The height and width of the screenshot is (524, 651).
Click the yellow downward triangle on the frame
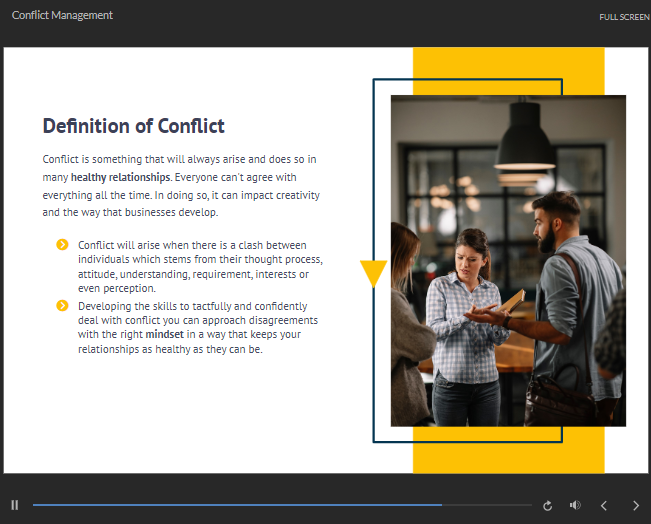(373, 273)
